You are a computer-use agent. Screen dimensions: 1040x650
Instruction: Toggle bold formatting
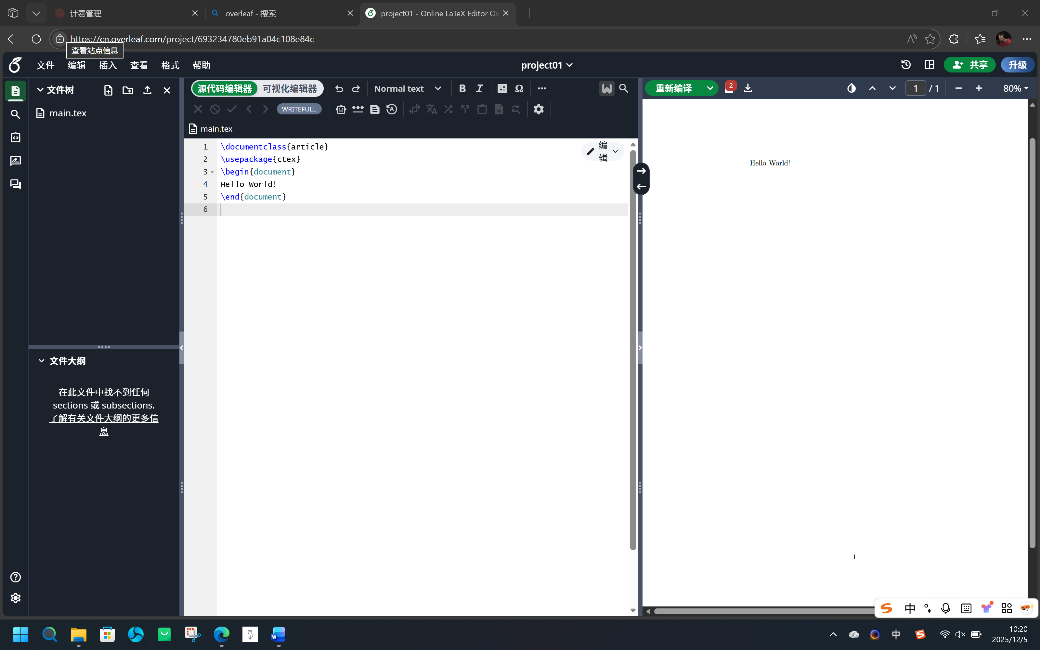coord(462,89)
